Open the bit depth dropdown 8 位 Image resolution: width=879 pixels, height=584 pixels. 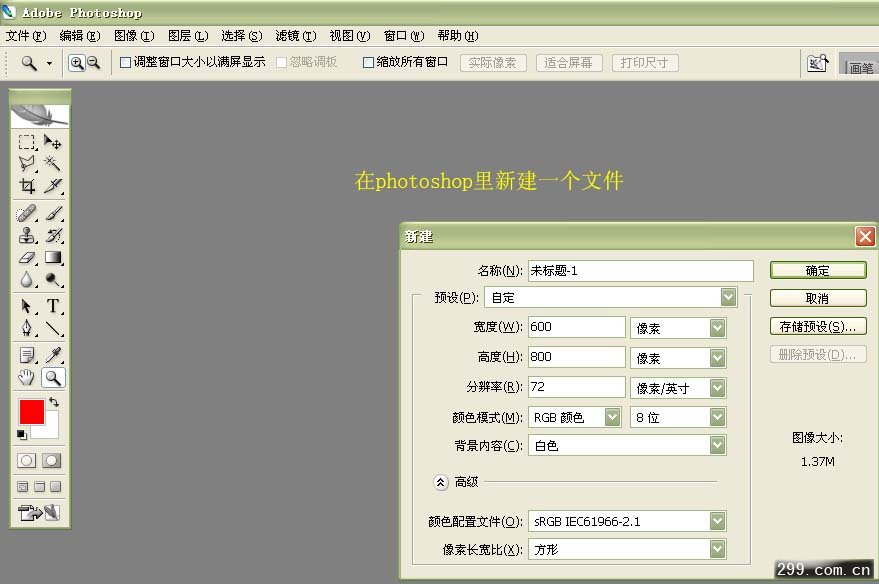pos(678,417)
